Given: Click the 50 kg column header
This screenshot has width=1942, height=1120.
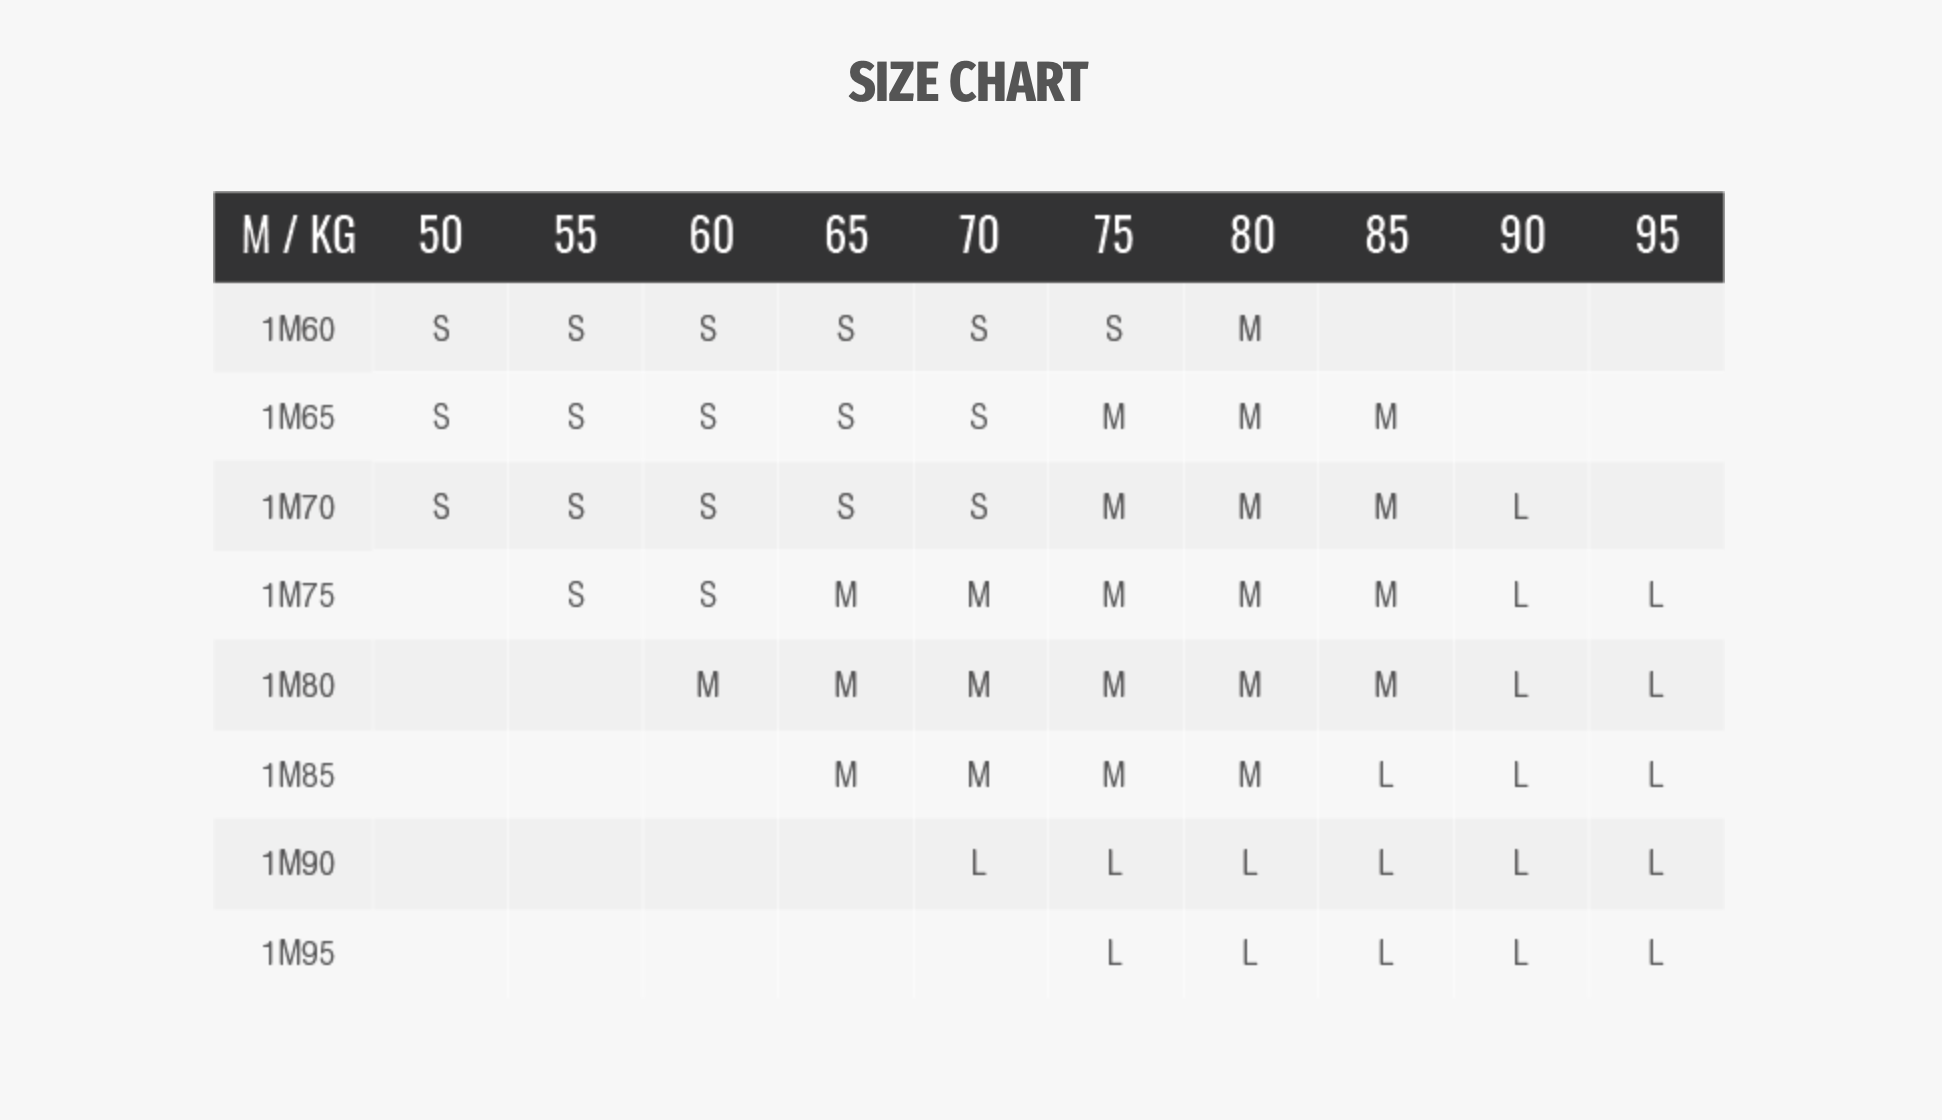Looking at the screenshot, I should point(440,236).
